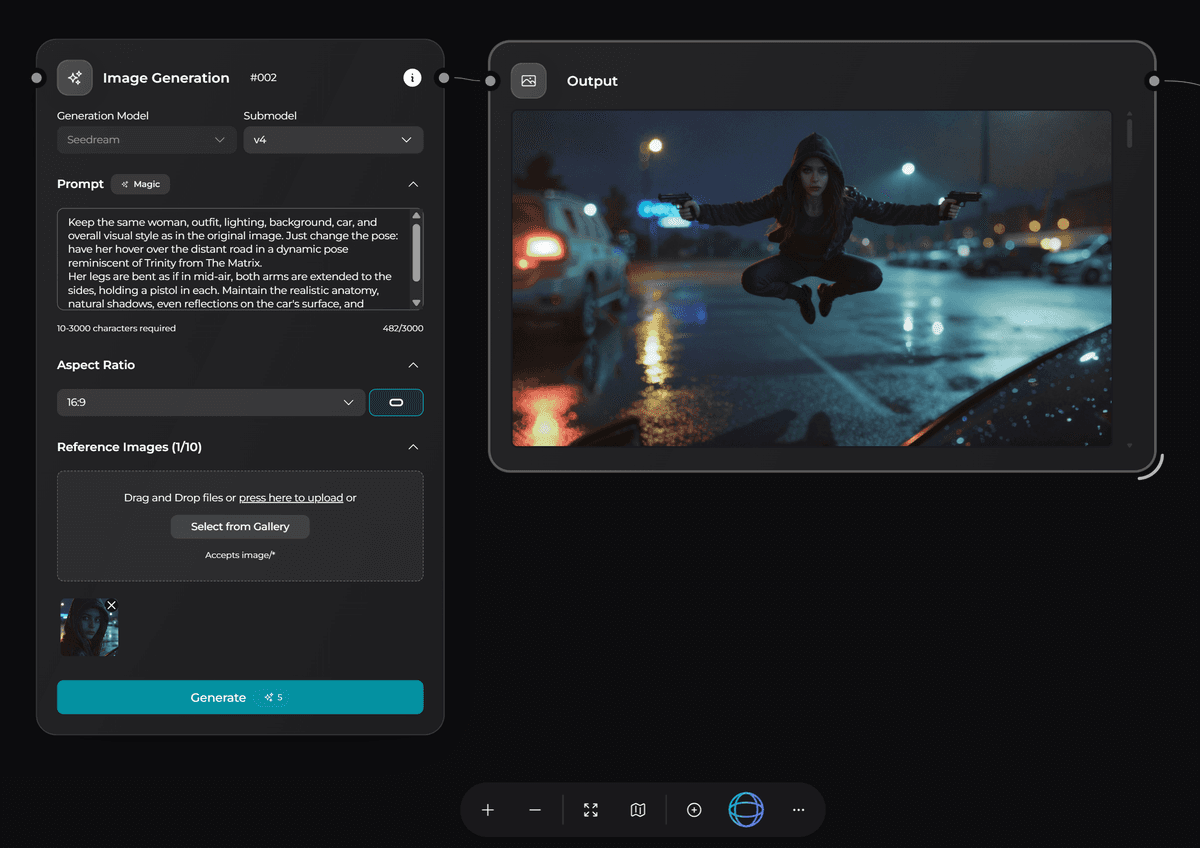The image size is (1200, 848).
Task: Open the Generation Model Seedream dropdown
Action: coord(146,140)
